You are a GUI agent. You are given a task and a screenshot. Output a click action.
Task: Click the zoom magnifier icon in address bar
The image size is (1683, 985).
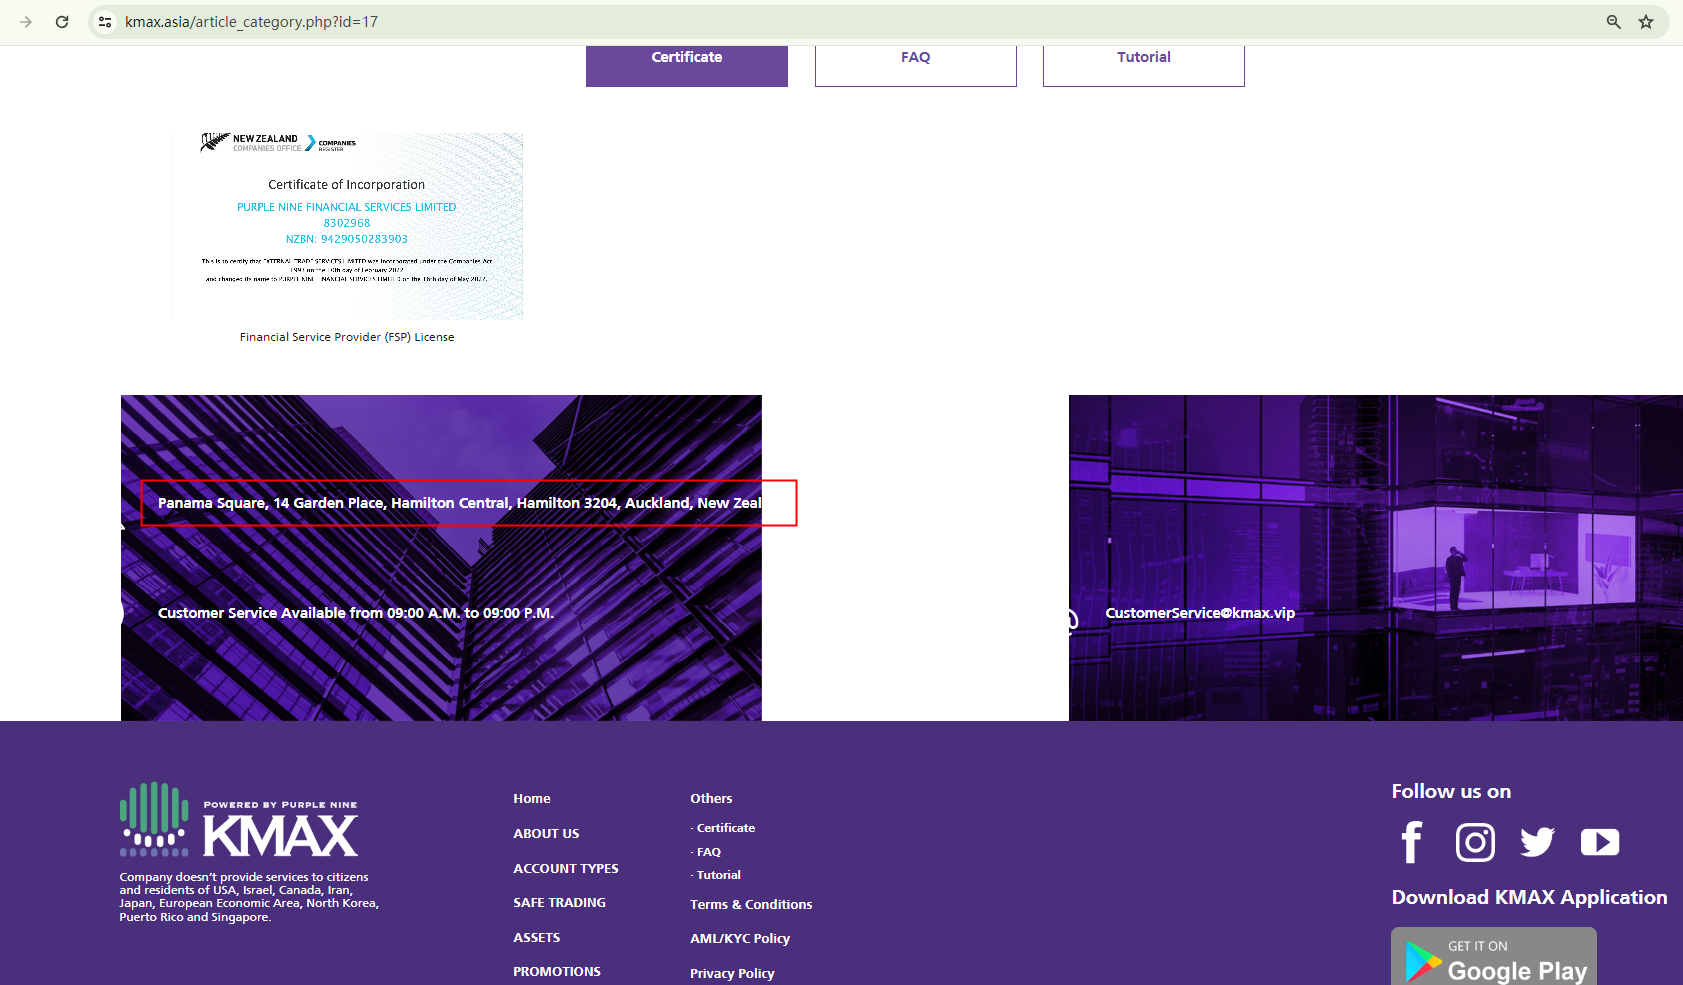pyautogui.click(x=1613, y=22)
